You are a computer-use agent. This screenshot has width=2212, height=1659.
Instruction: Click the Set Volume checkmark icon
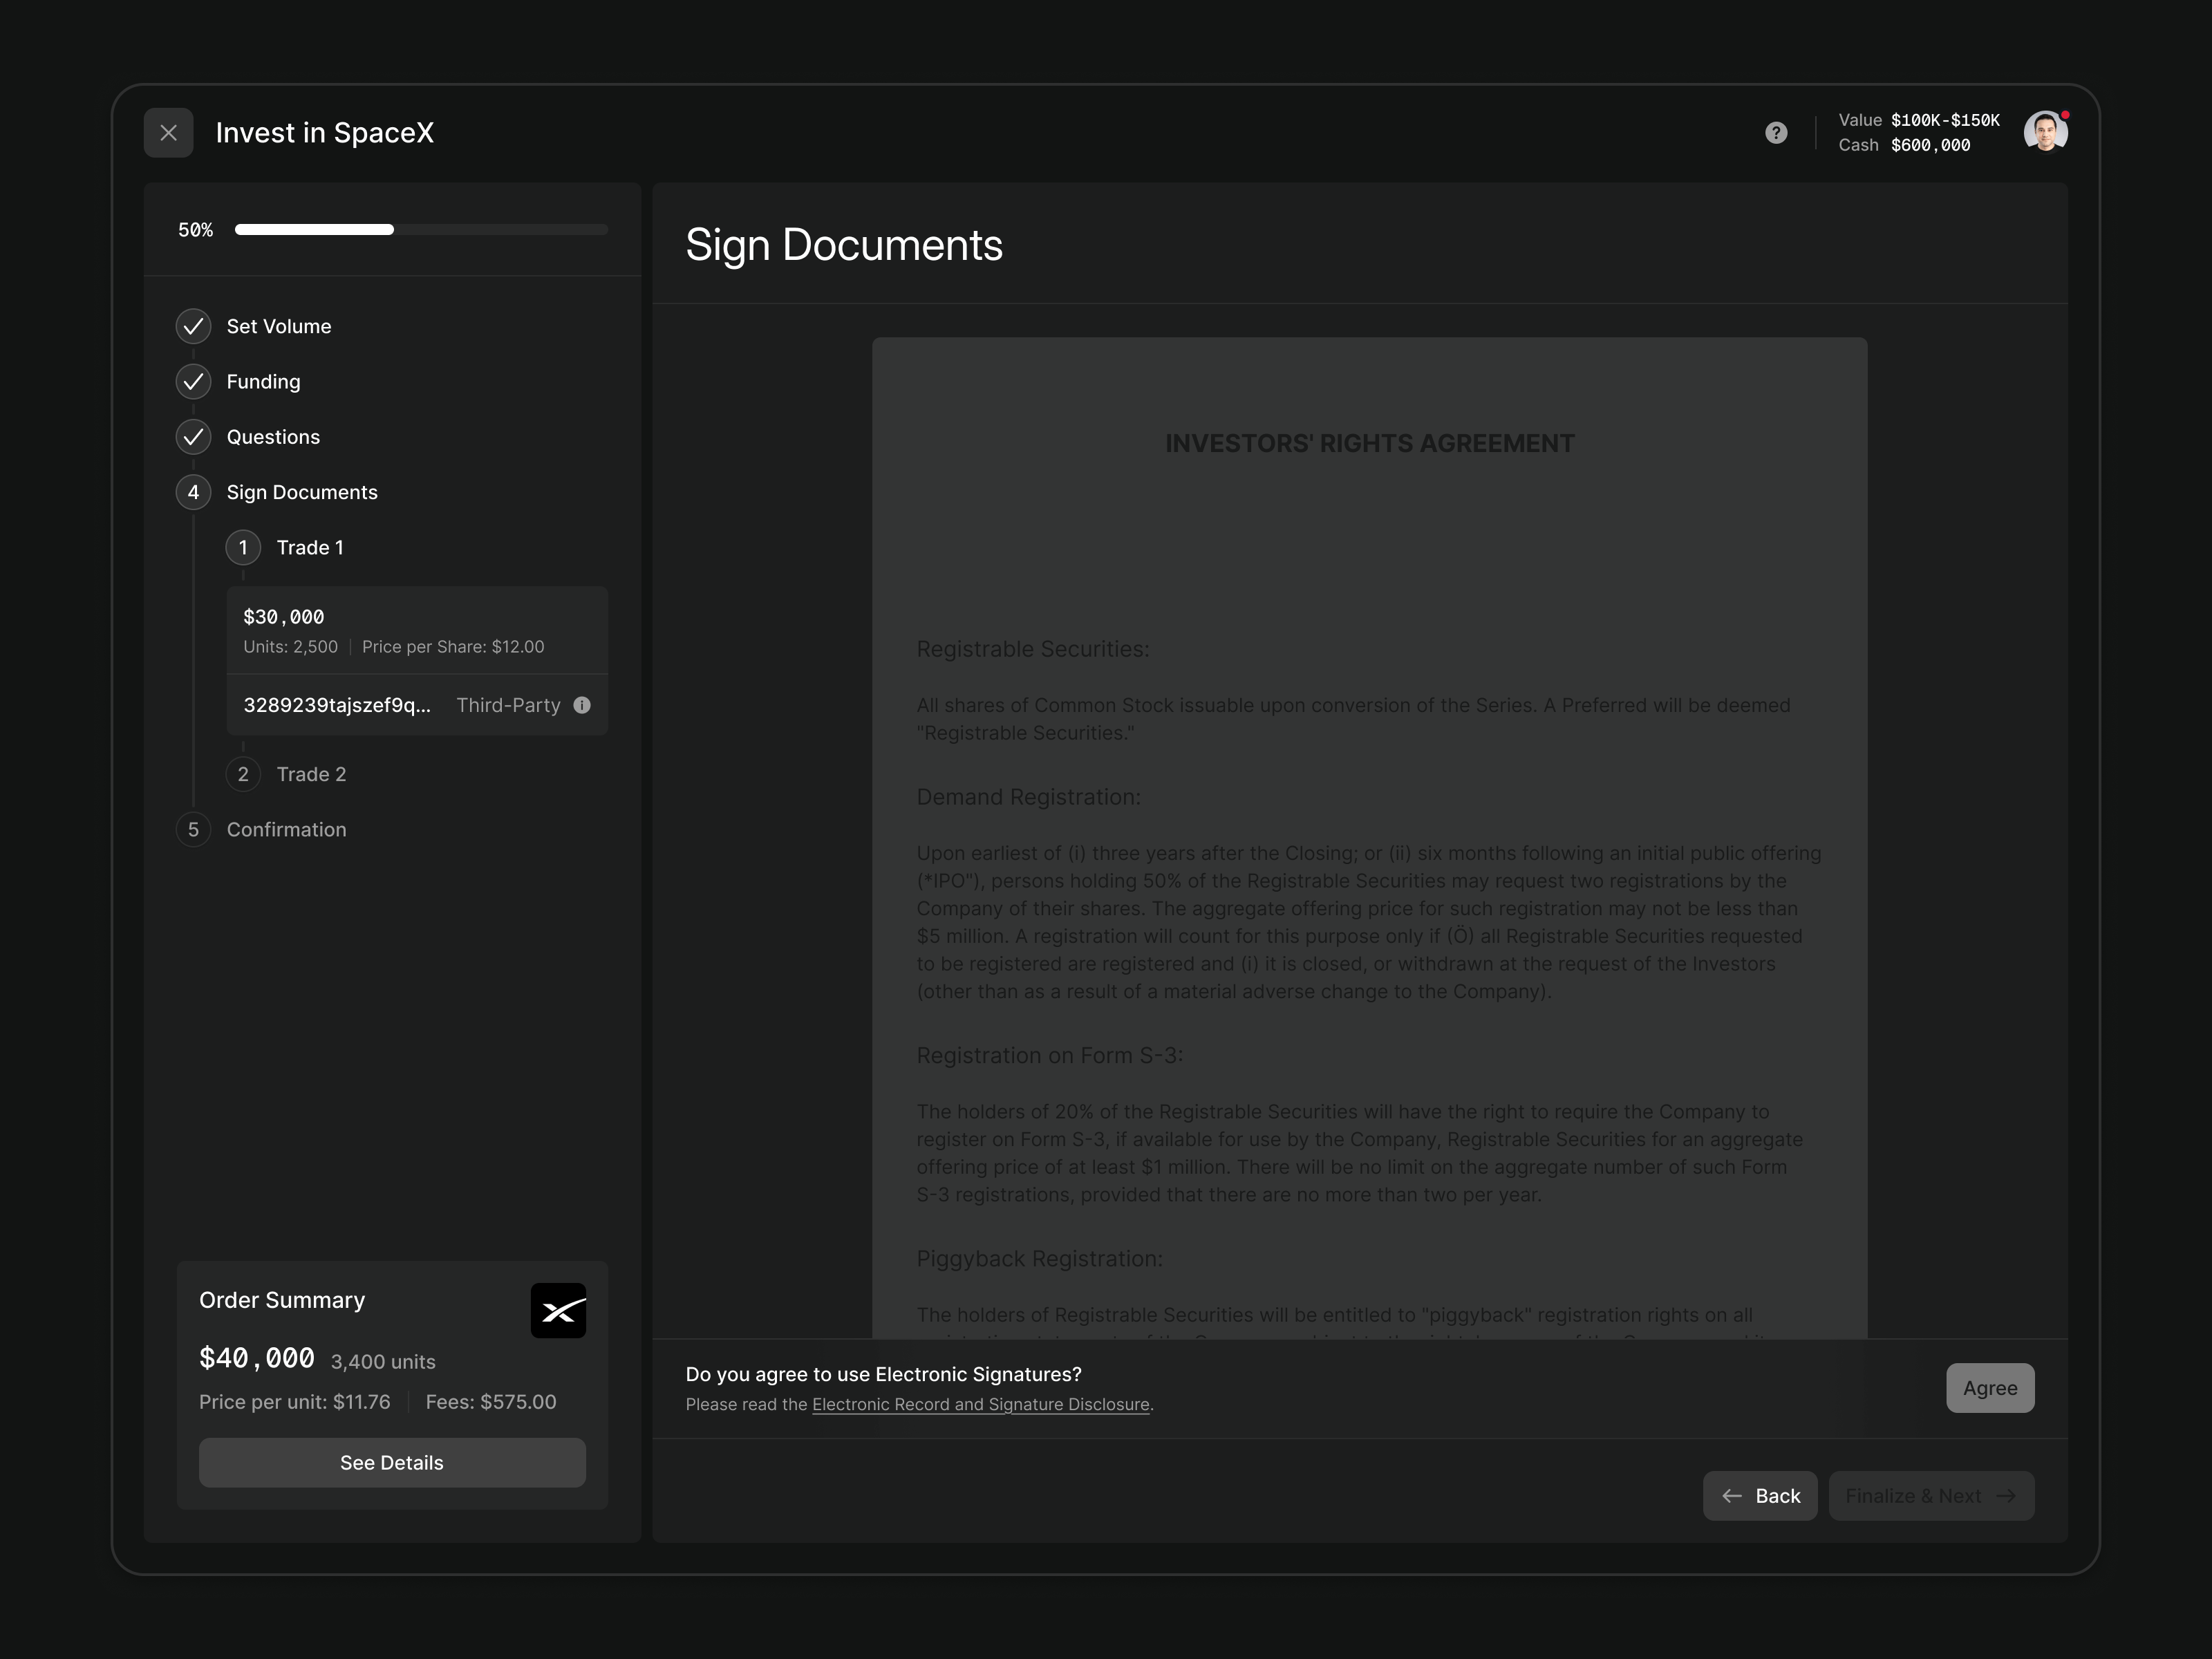click(193, 326)
